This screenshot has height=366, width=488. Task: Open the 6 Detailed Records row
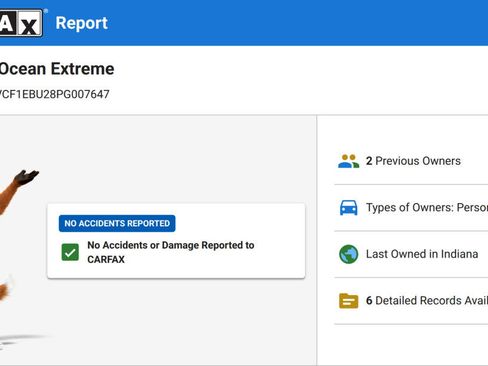point(411,301)
